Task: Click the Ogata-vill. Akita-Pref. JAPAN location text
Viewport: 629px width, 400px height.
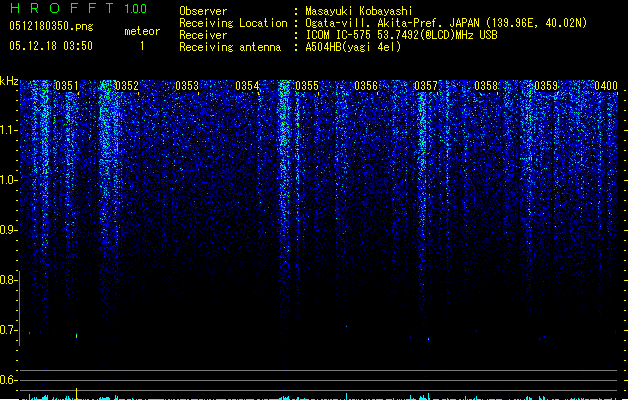Action: click(446, 23)
